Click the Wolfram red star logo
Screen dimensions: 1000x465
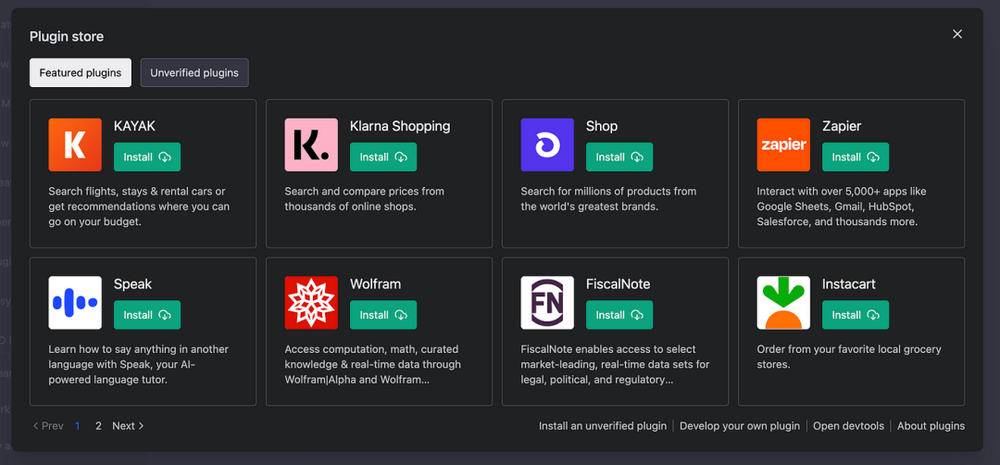coord(311,303)
